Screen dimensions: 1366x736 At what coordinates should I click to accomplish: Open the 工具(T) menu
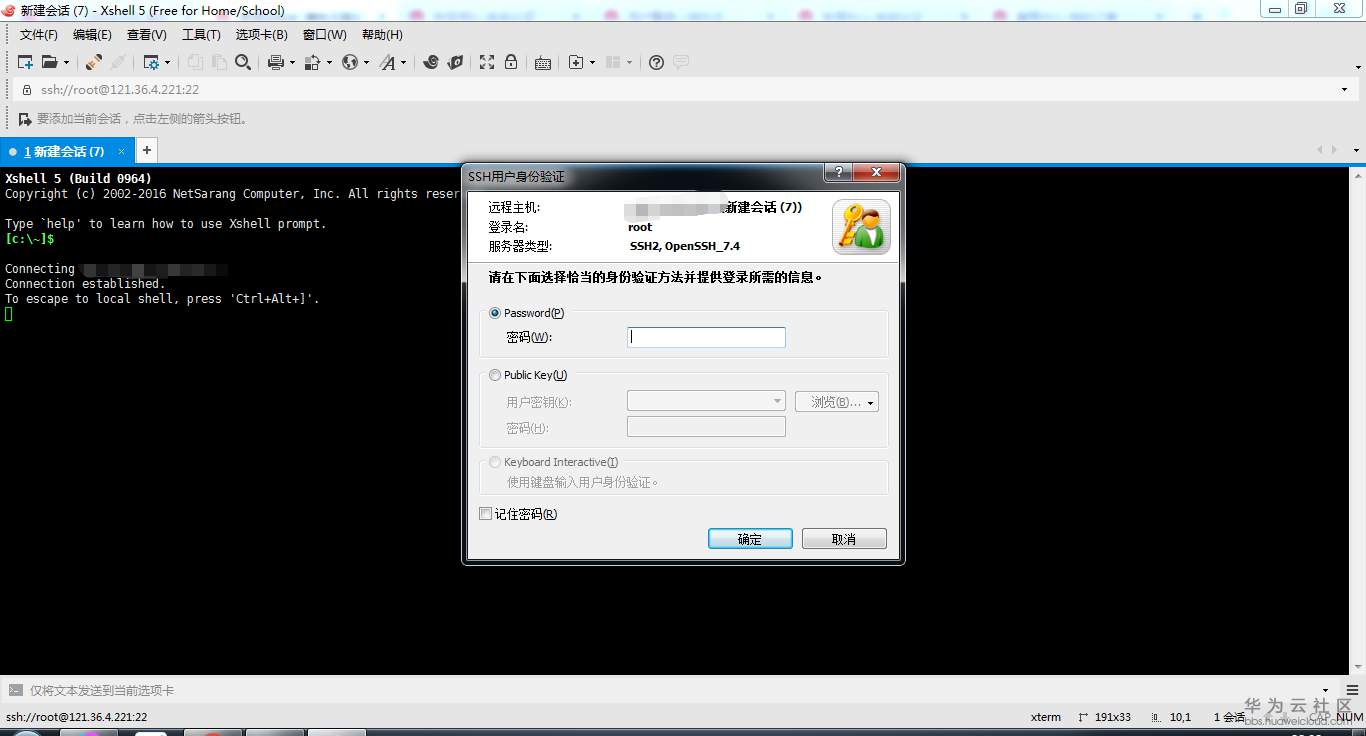pyautogui.click(x=201, y=35)
